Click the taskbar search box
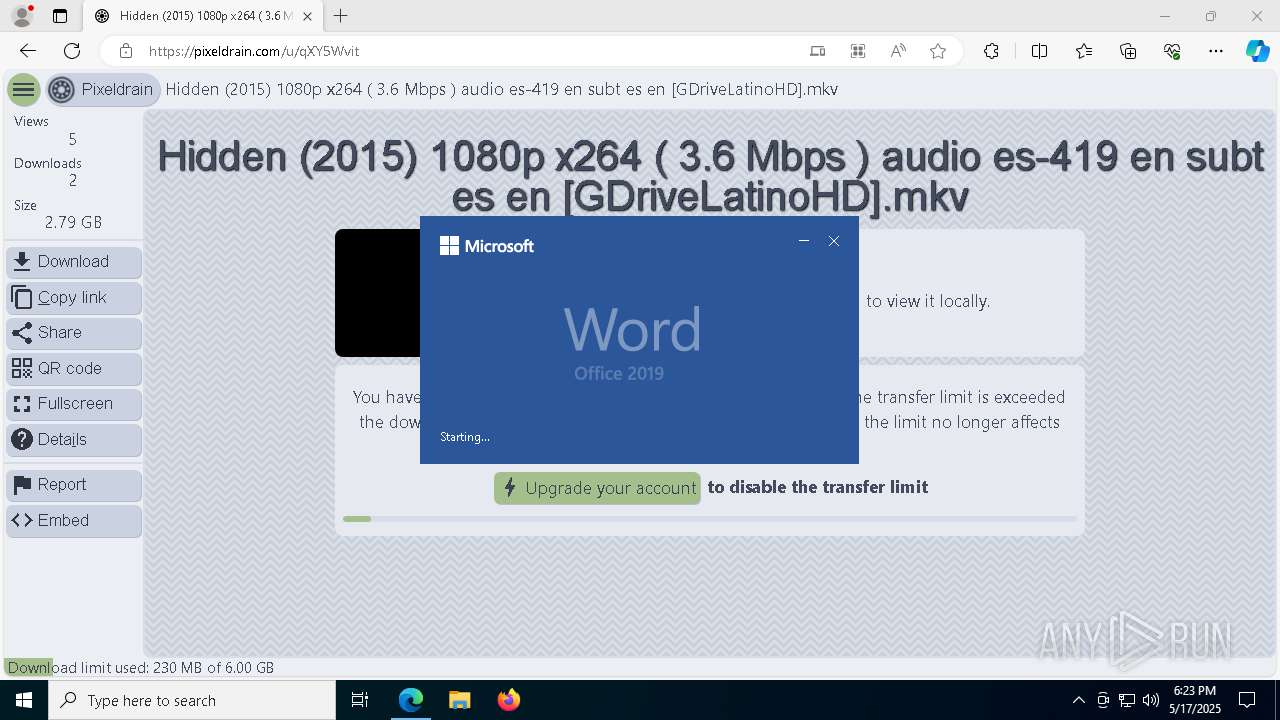 [192, 700]
